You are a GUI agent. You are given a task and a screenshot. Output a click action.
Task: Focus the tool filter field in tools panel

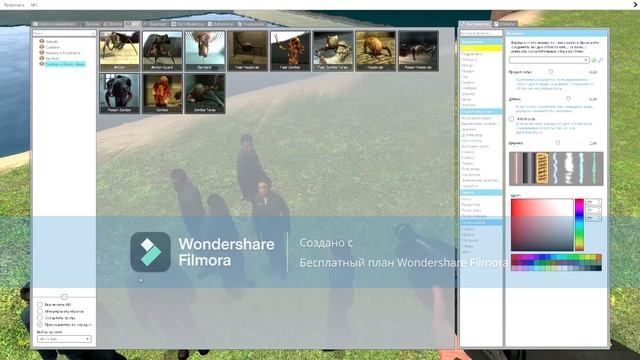tap(481, 33)
